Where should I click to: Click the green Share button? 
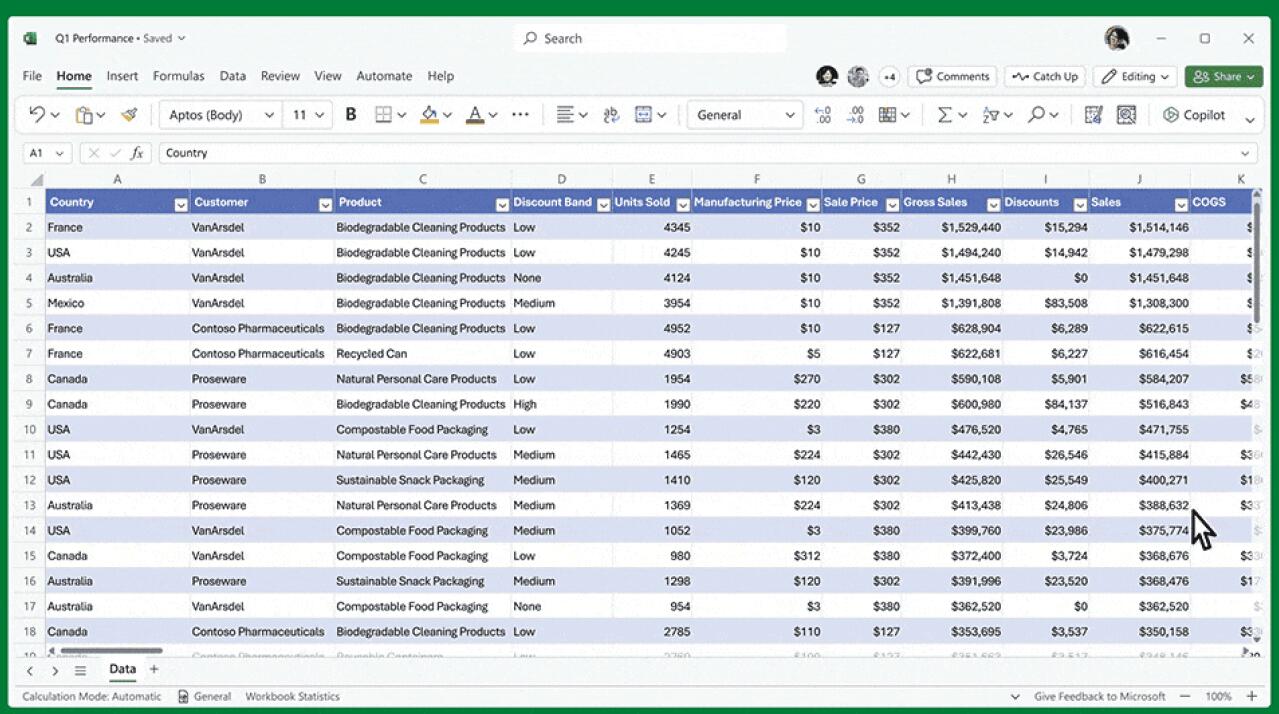(1224, 76)
